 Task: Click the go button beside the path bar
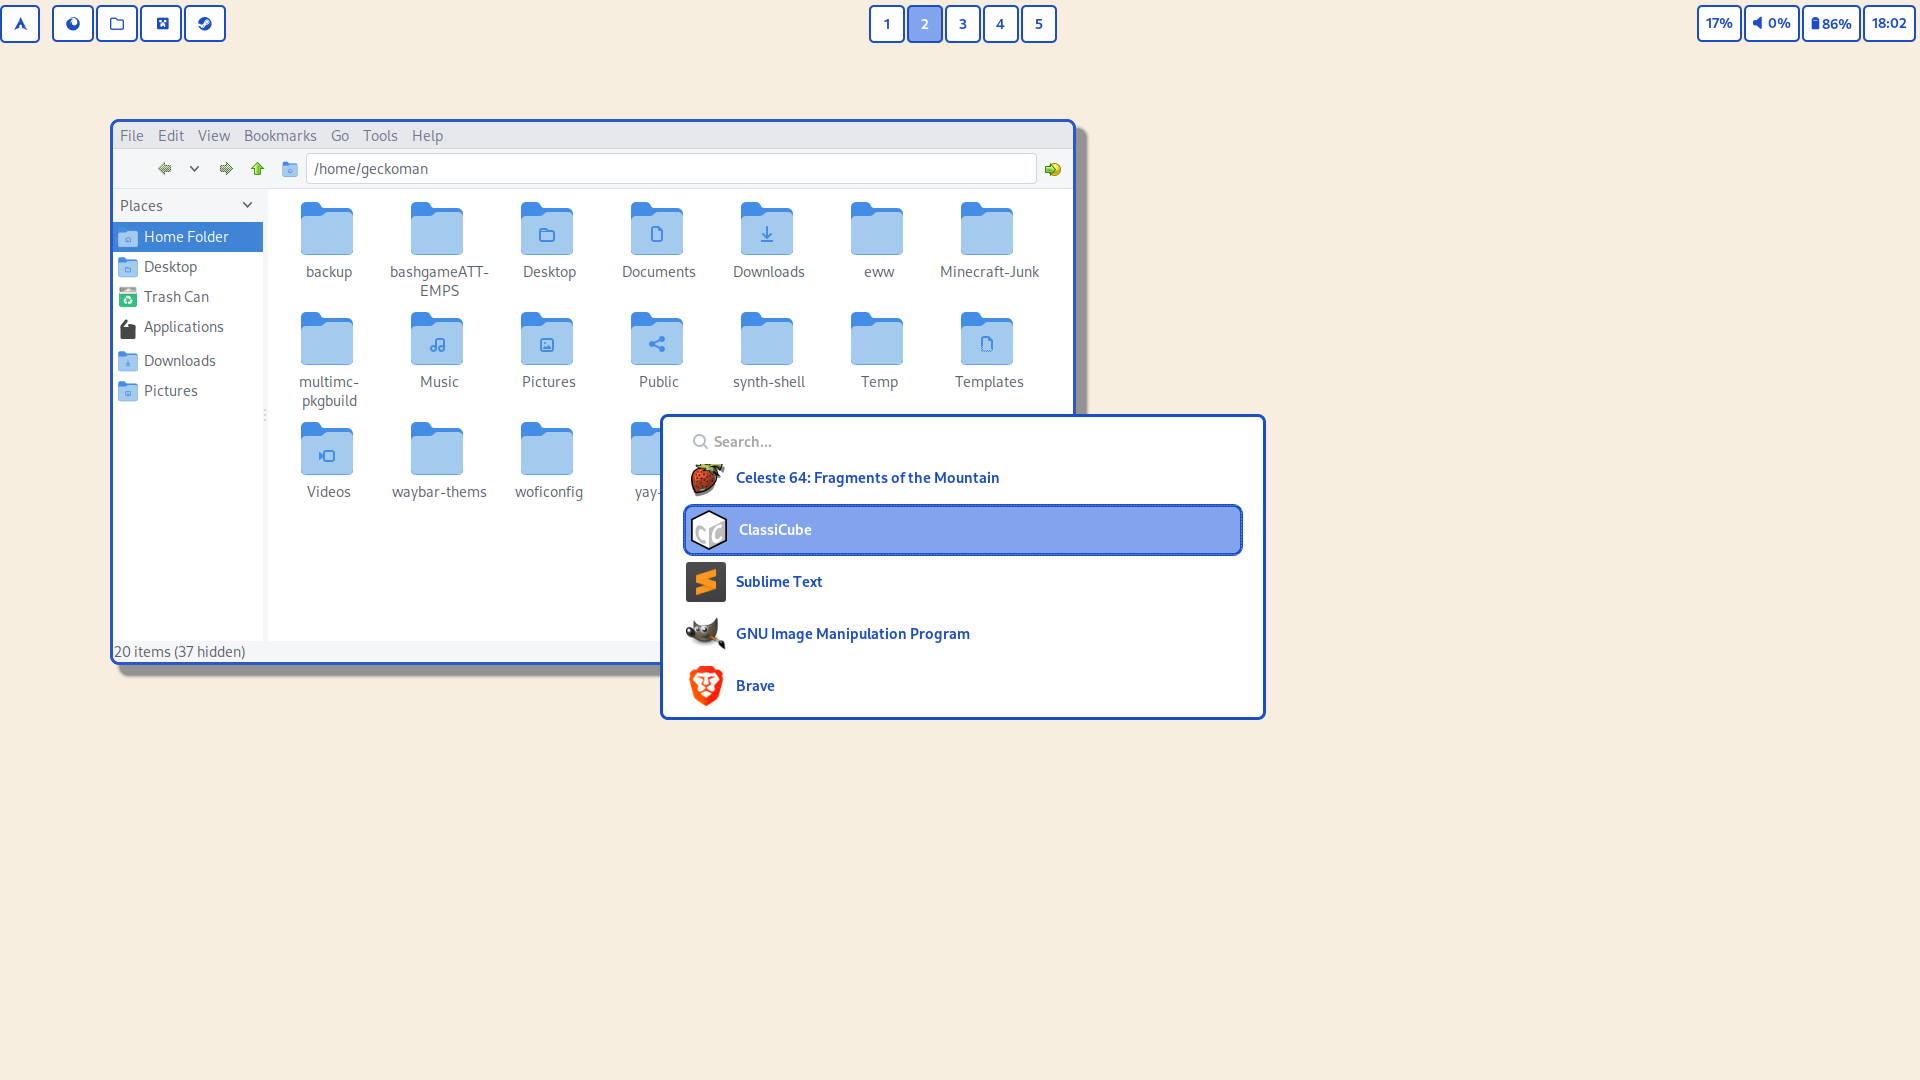pyautogui.click(x=1053, y=169)
